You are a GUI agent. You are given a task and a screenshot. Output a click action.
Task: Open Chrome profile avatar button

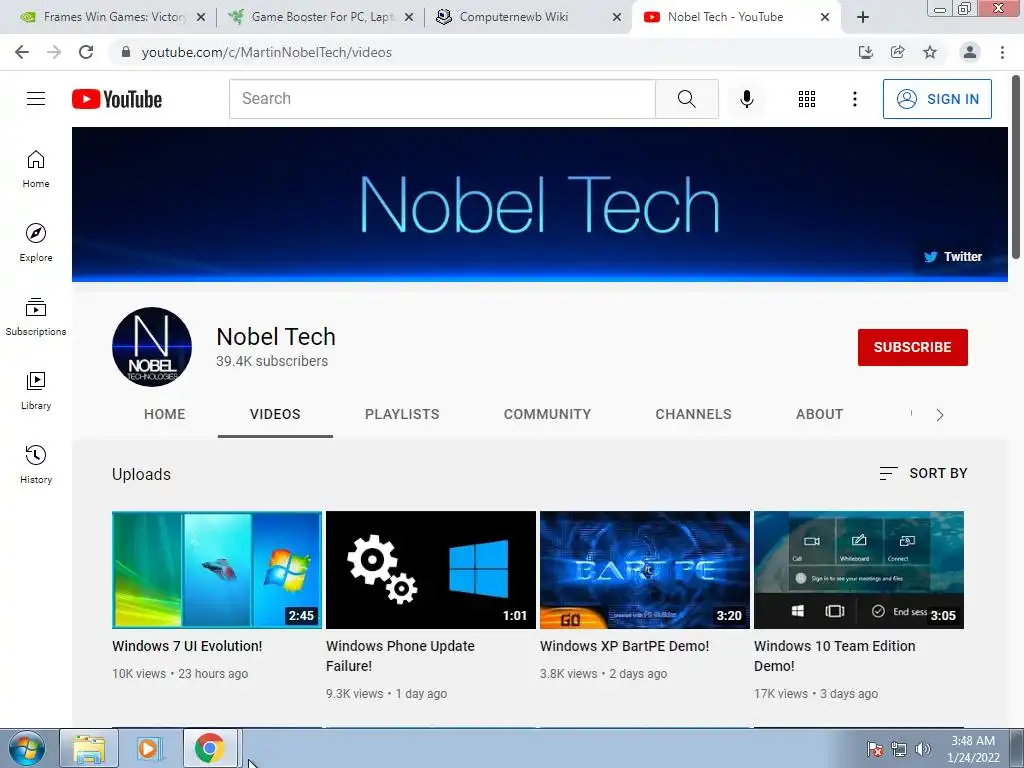(x=970, y=52)
